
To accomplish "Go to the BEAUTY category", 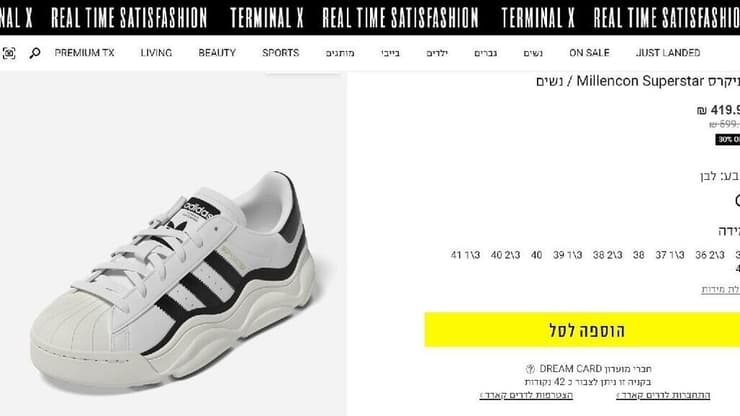I will coord(217,53).
